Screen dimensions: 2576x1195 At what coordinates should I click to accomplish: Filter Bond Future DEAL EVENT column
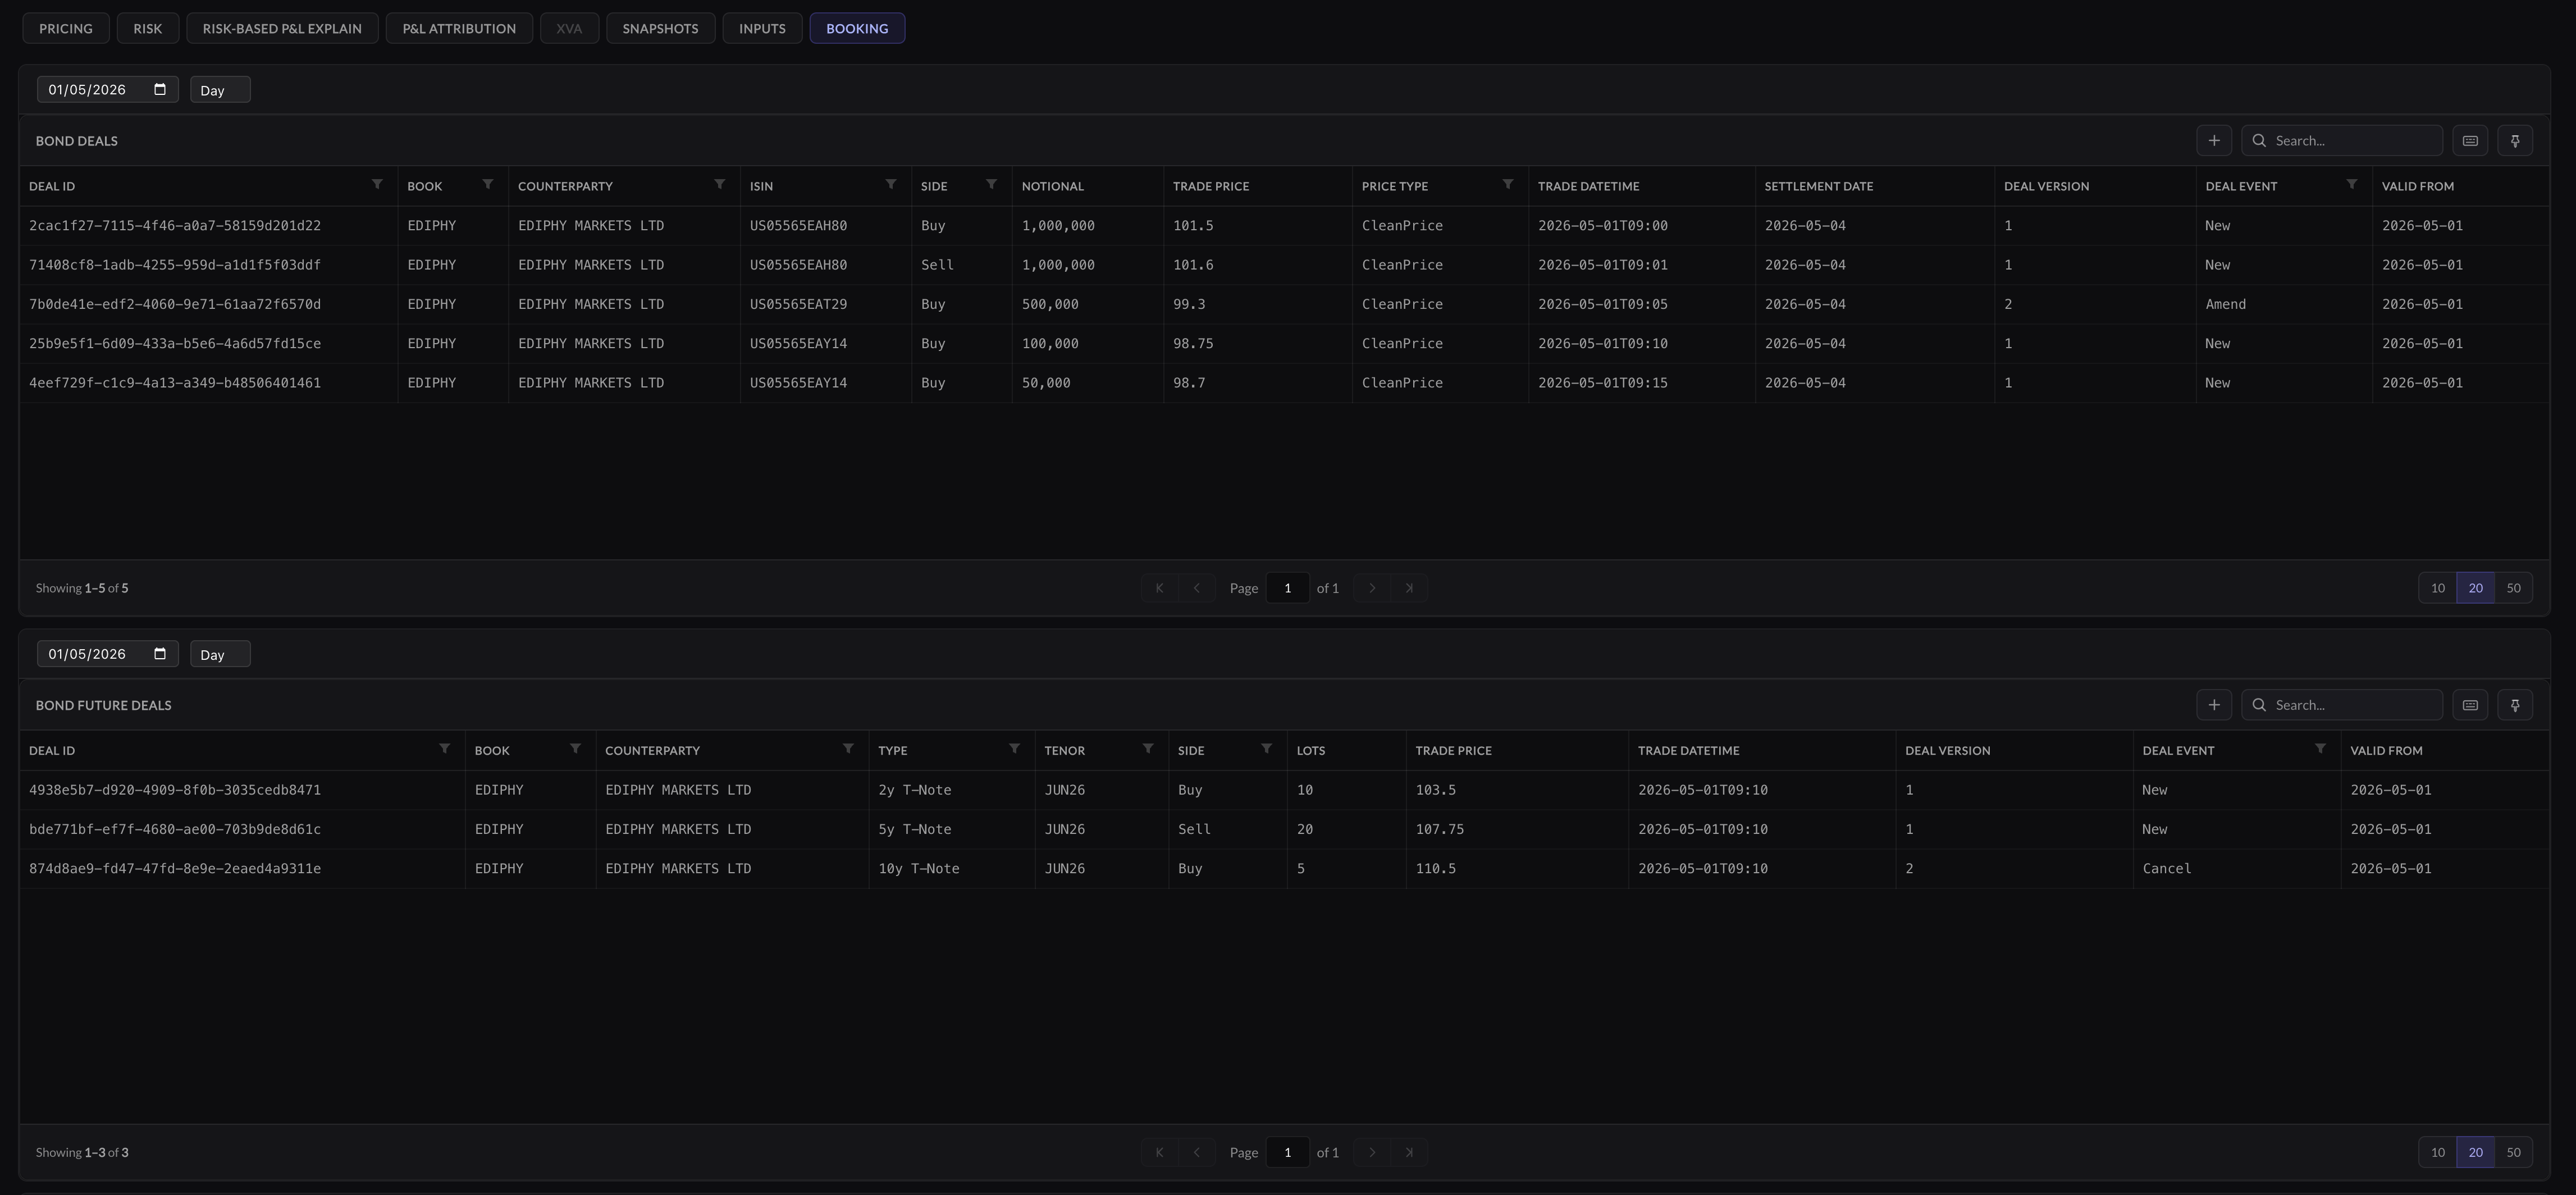click(x=2321, y=749)
